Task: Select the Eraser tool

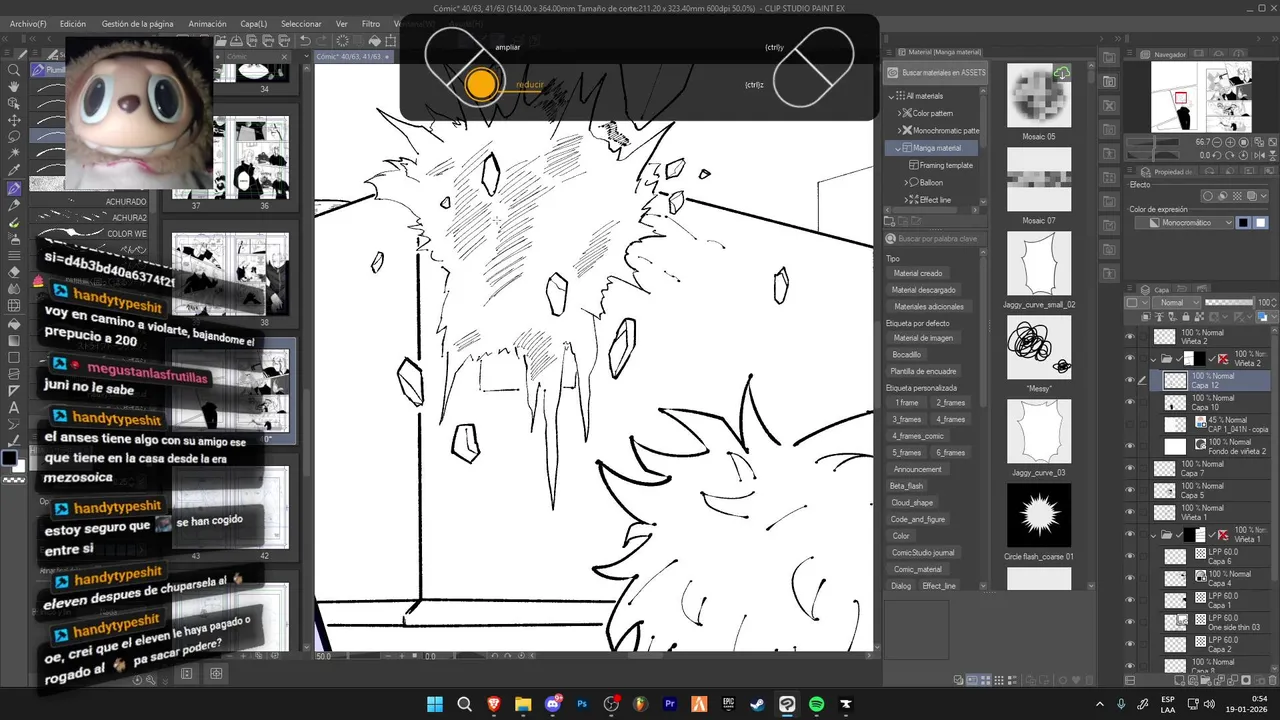Action: coord(14,272)
